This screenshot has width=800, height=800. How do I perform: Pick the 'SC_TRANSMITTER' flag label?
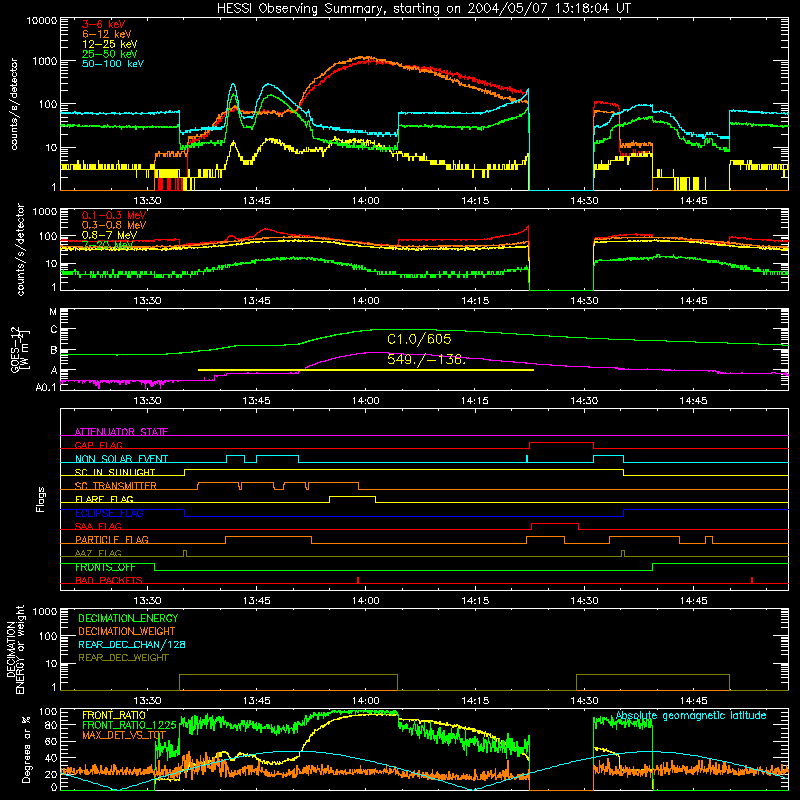point(115,486)
